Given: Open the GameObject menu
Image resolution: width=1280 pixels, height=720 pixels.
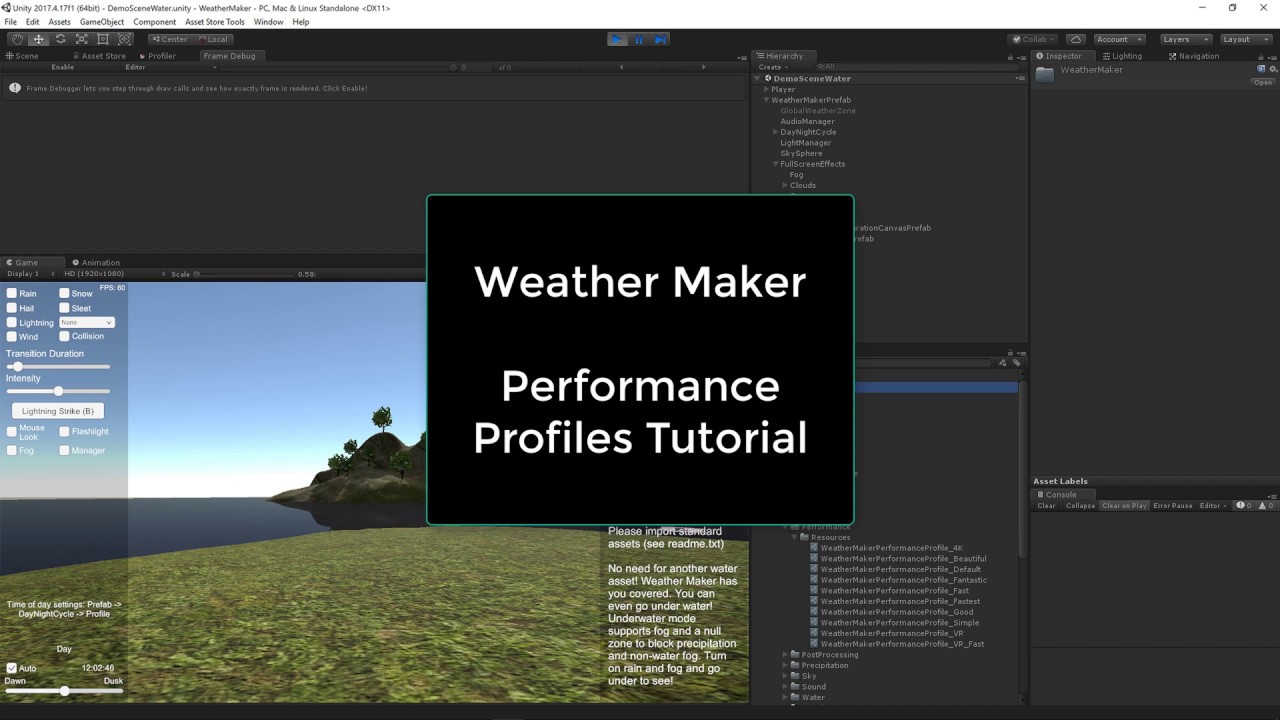Looking at the screenshot, I should coord(102,22).
